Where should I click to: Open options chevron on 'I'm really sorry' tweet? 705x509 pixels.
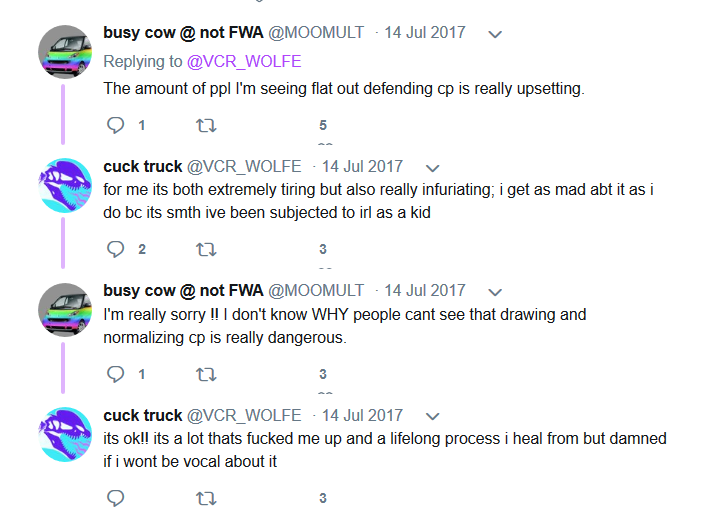click(495, 292)
